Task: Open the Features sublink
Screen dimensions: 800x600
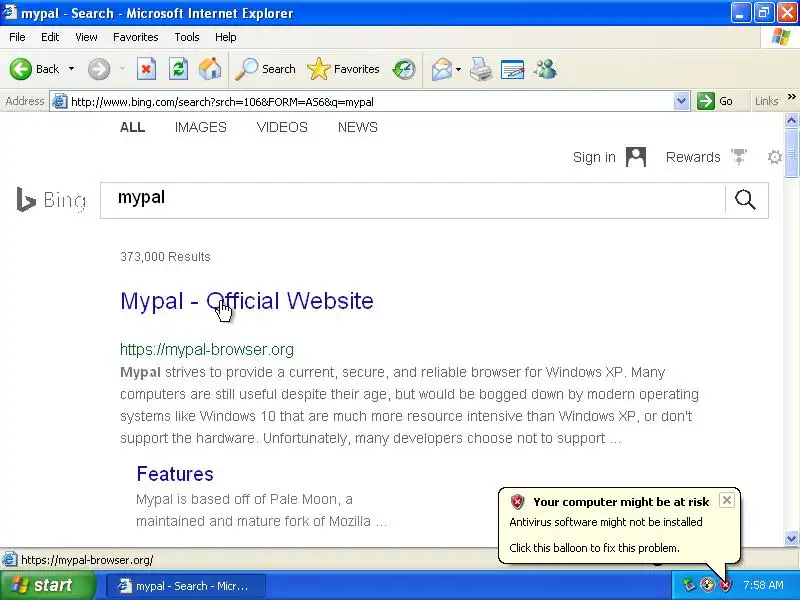Action: tap(175, 474)
